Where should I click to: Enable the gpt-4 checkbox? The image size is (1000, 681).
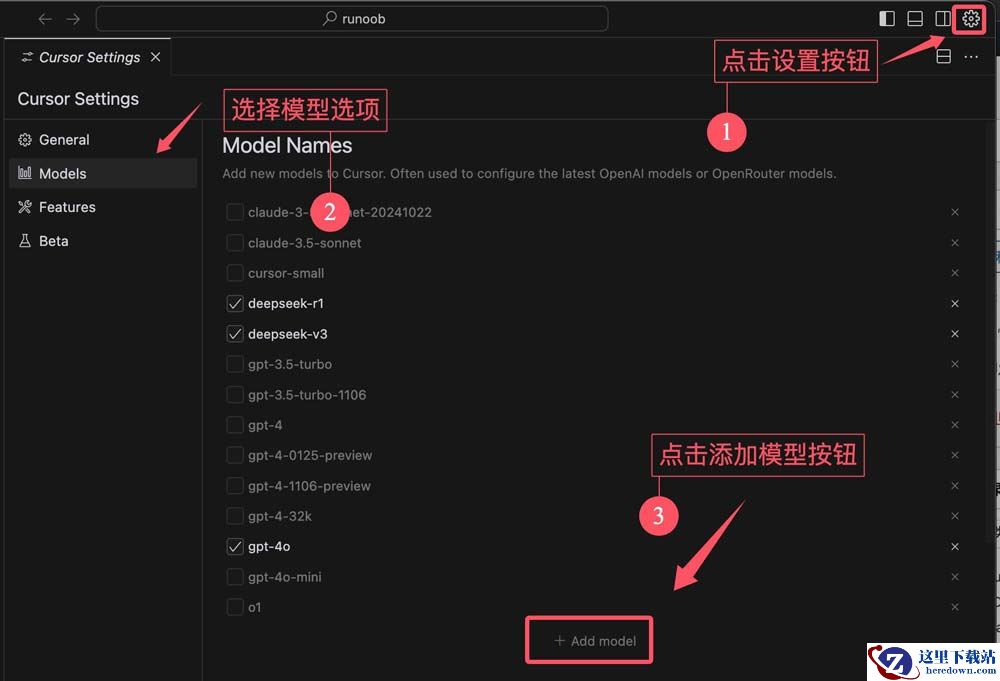point(235,425)
